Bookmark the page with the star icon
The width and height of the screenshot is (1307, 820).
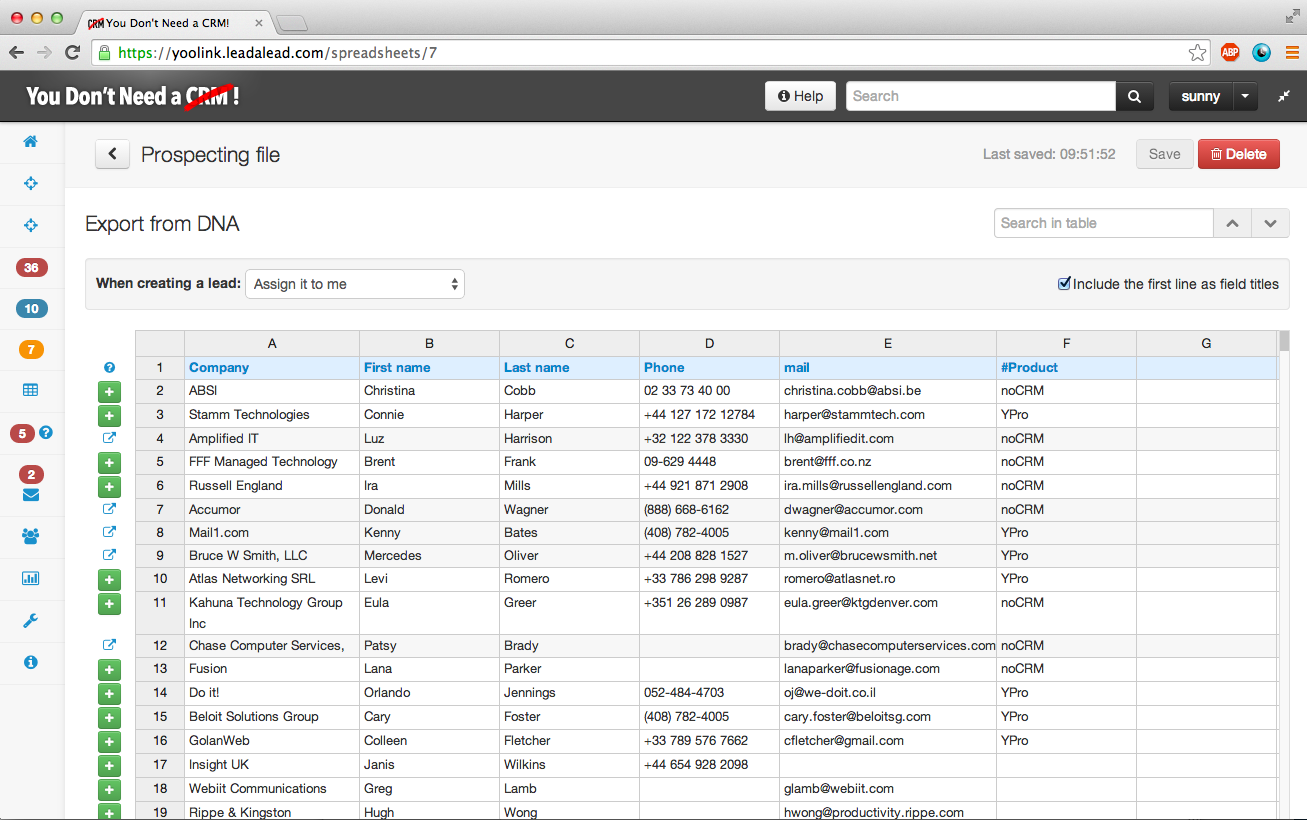click(1197, 52)
